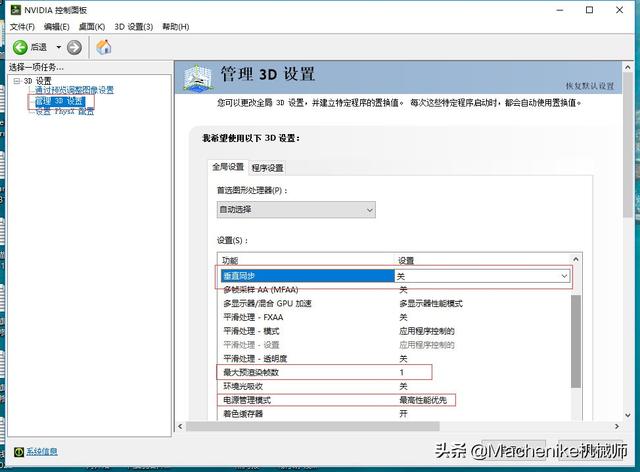
Task: Click the 多显示器性能模式 value
Action: 431,304
